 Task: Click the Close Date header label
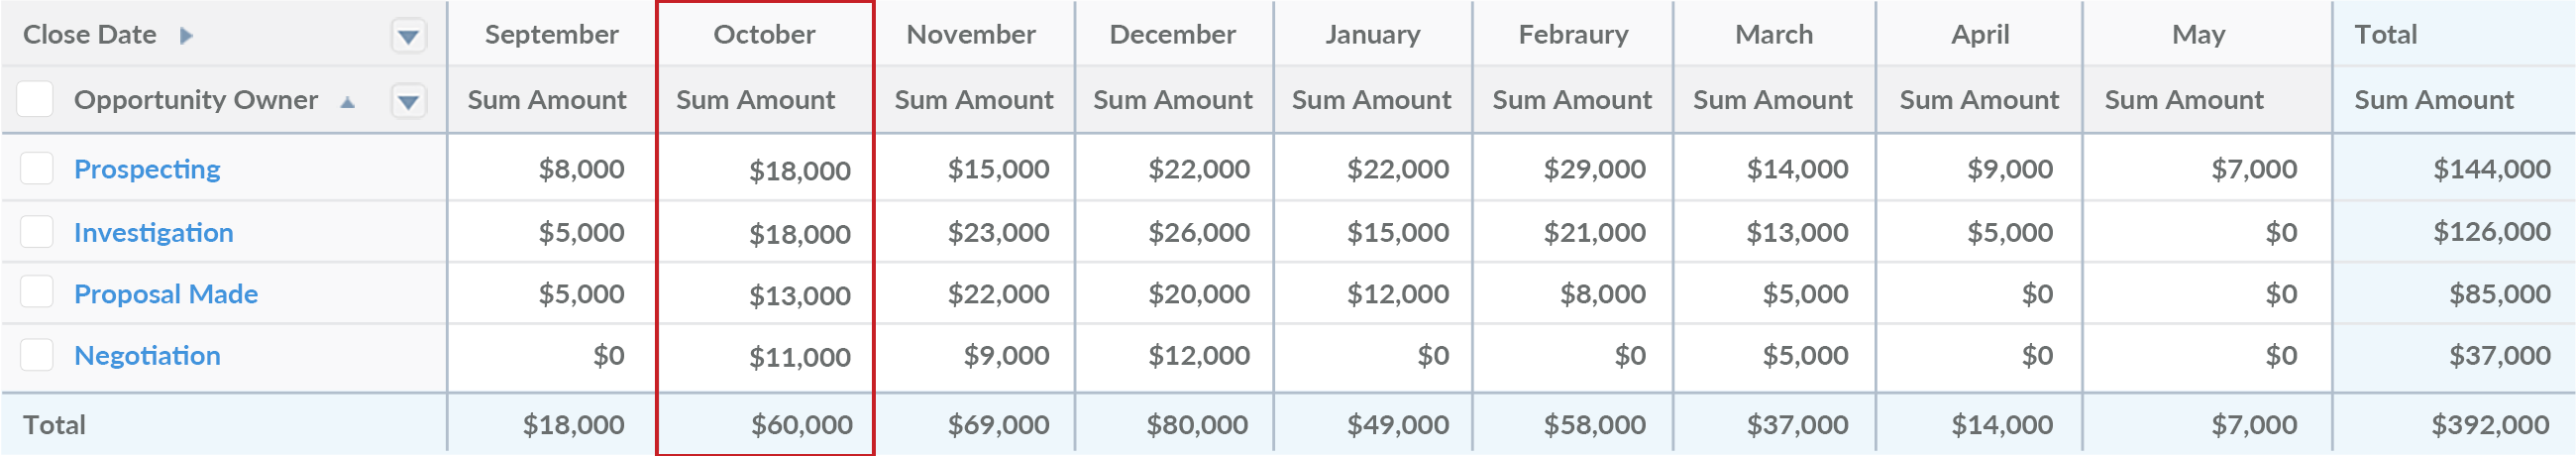(x=90, y=35)
